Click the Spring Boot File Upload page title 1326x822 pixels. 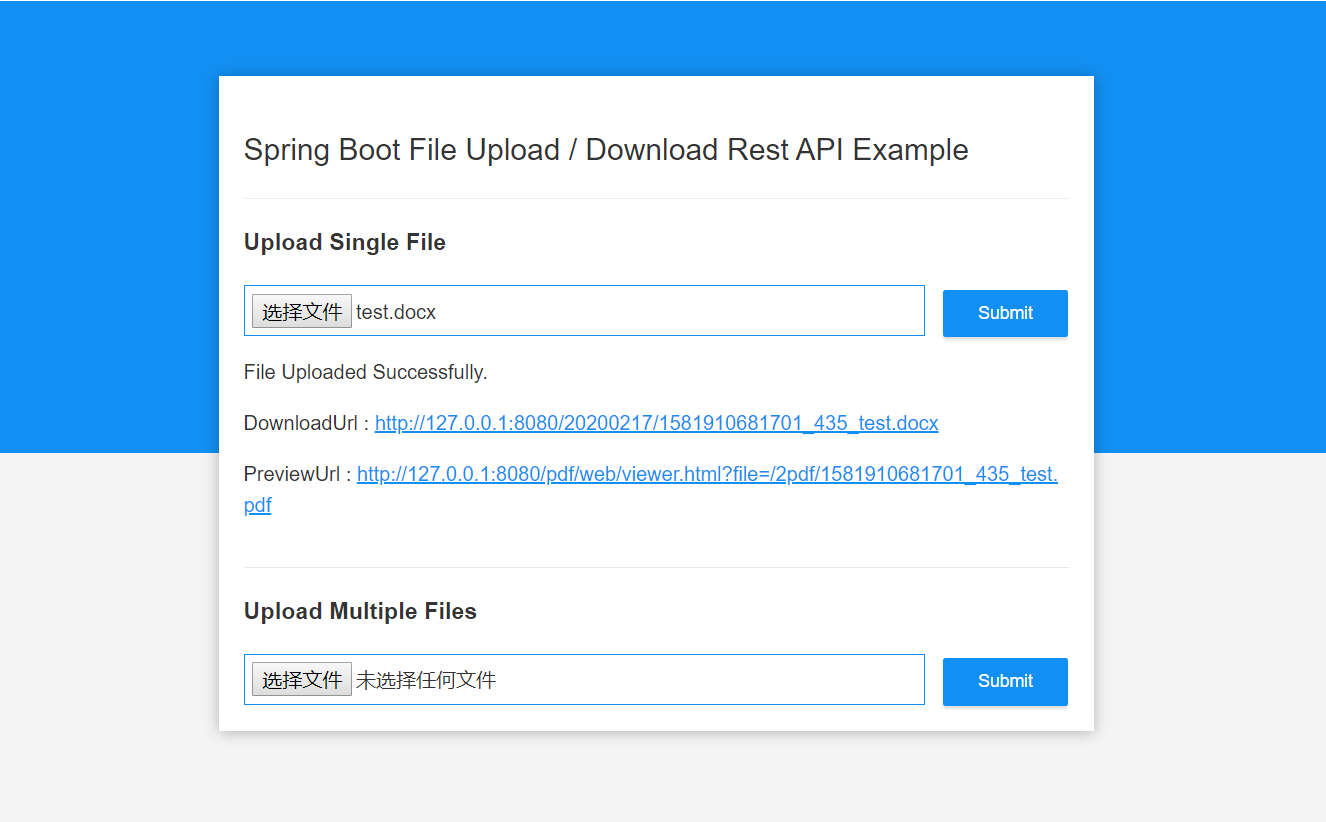click(606, 150)
